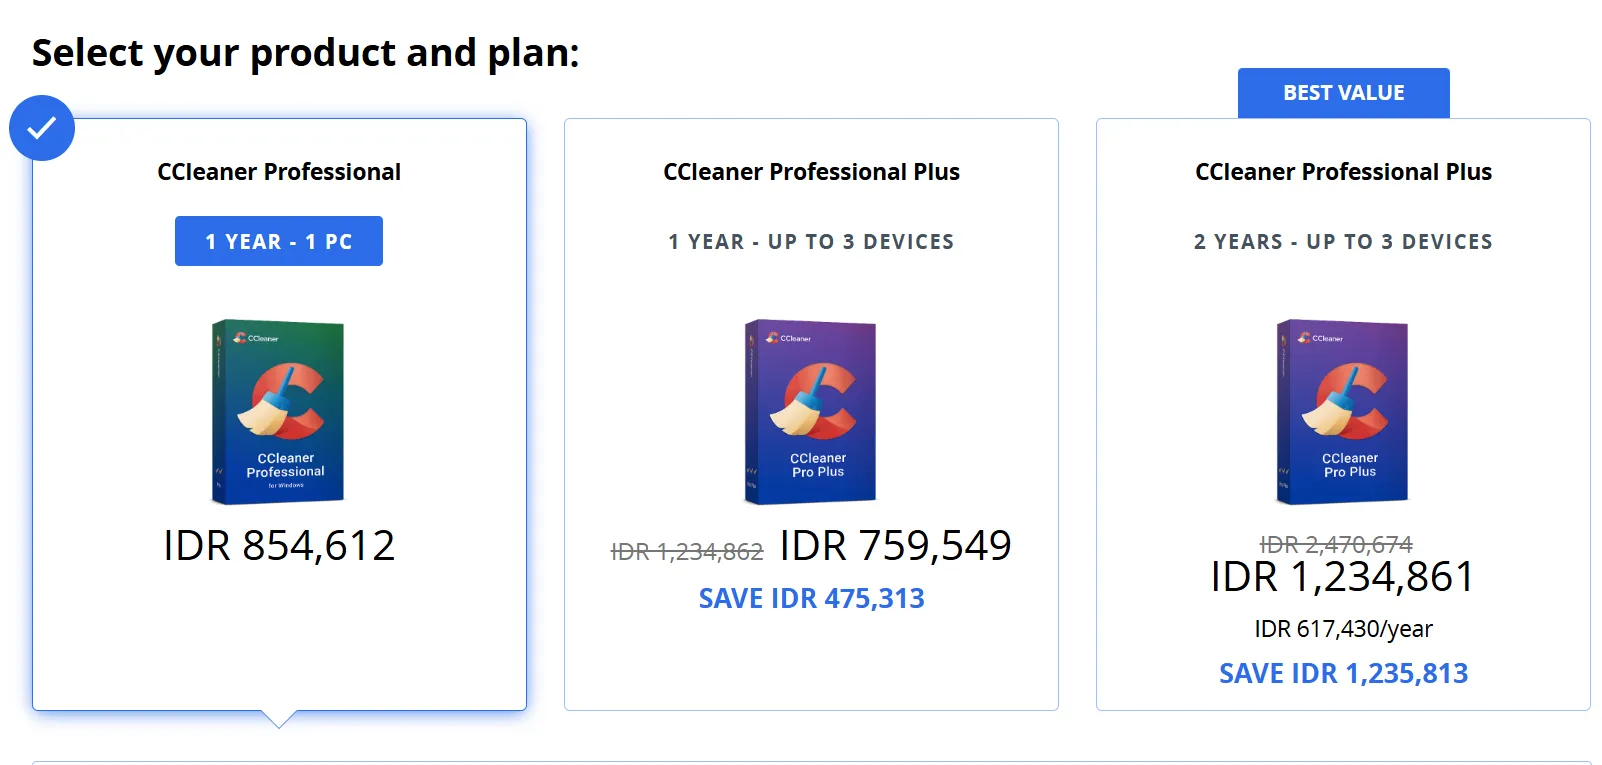Image resolution: width=1602 pixels, height=765 pixels.
Task: Click the IDR 759,549 discounted price
Action: click(x=895, y=546)
